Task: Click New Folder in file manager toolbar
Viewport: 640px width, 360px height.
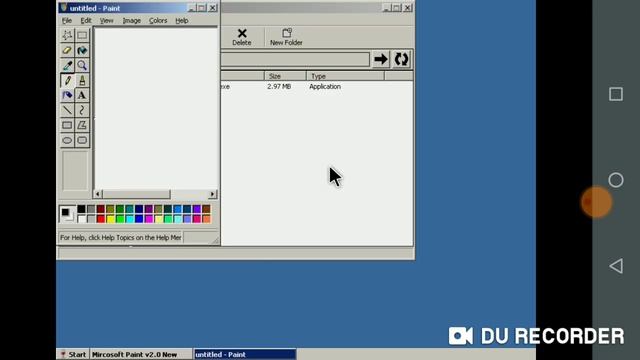Action: click(286, 37)
